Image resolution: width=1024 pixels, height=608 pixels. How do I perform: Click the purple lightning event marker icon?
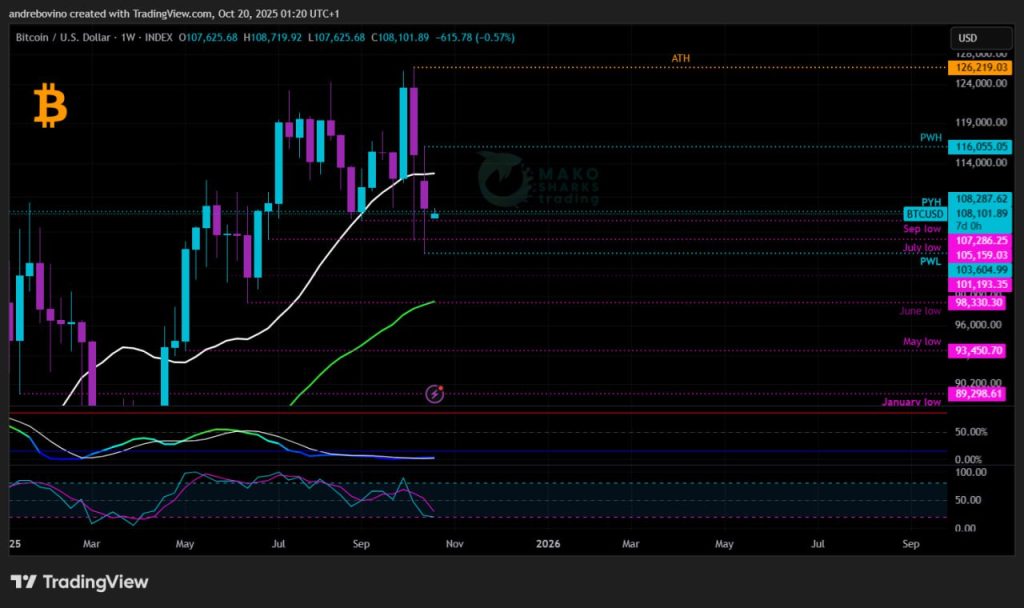click(x=435, y=394)
